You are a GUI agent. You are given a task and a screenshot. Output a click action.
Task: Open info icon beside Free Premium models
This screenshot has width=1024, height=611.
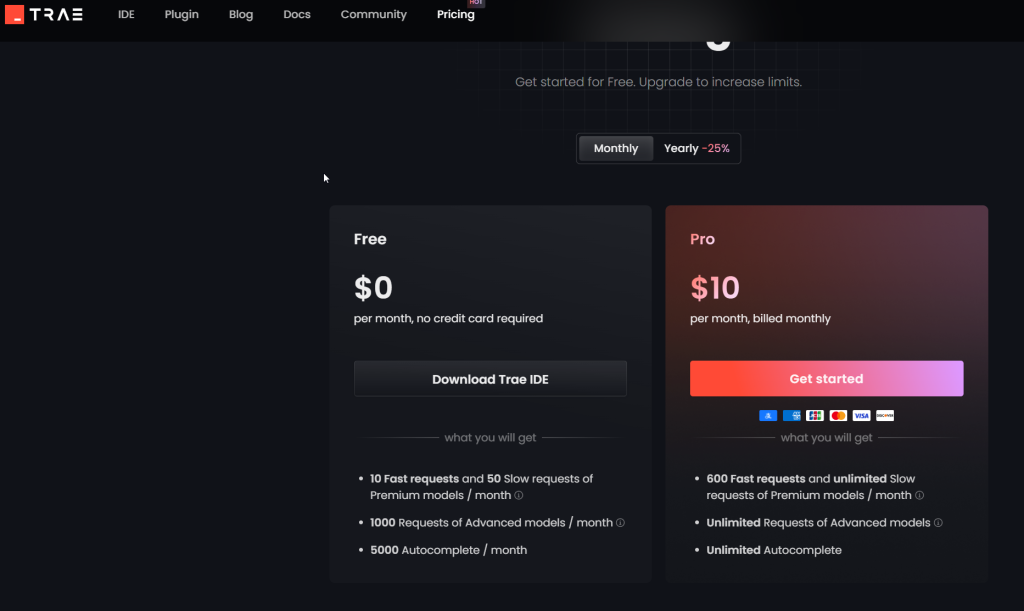click(x=519, y=495)
